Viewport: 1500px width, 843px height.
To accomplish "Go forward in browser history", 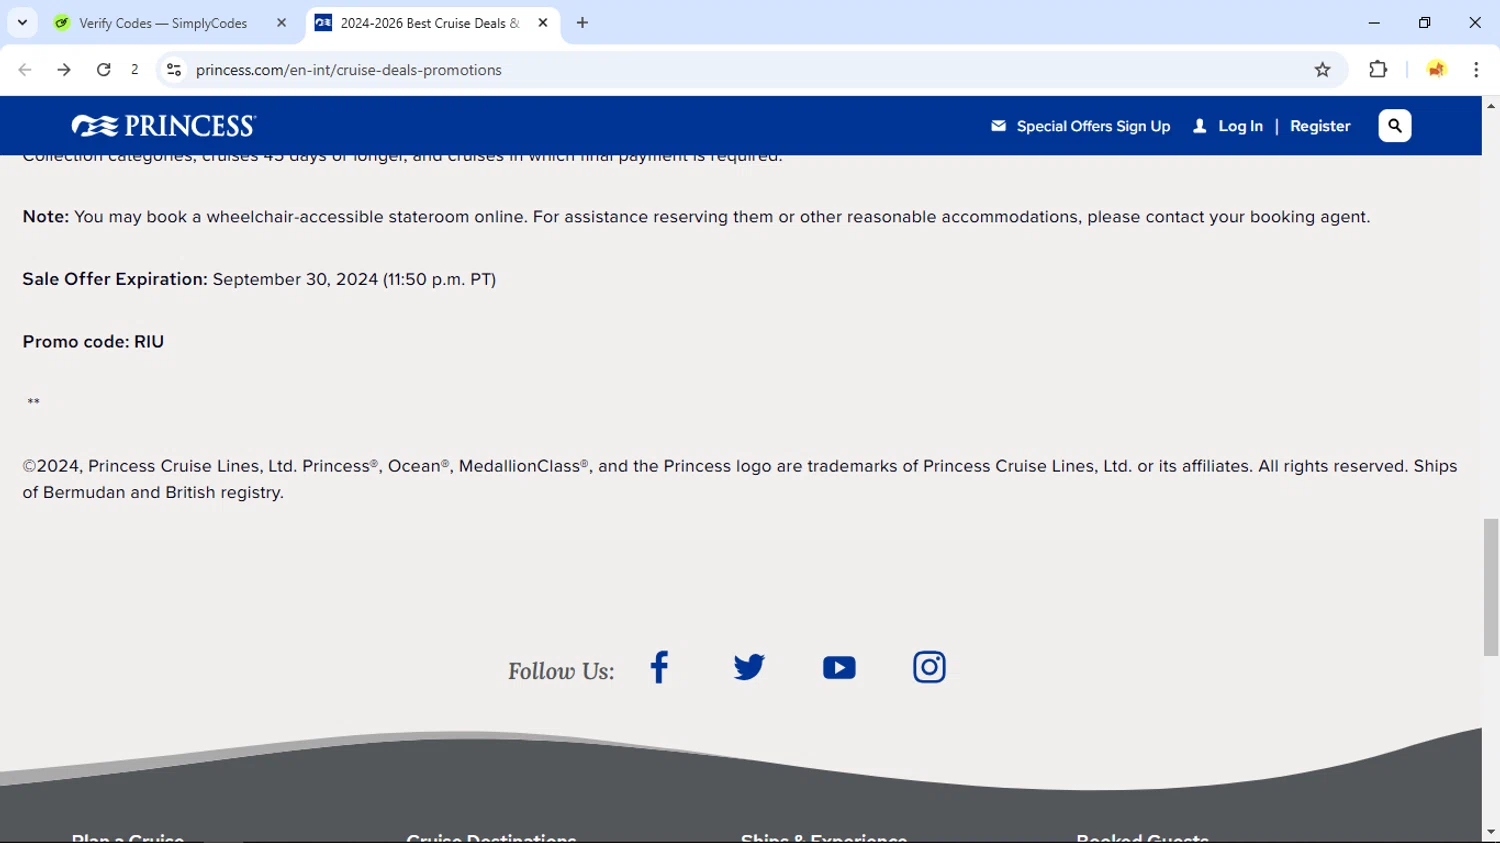I will tap(64, 70).
